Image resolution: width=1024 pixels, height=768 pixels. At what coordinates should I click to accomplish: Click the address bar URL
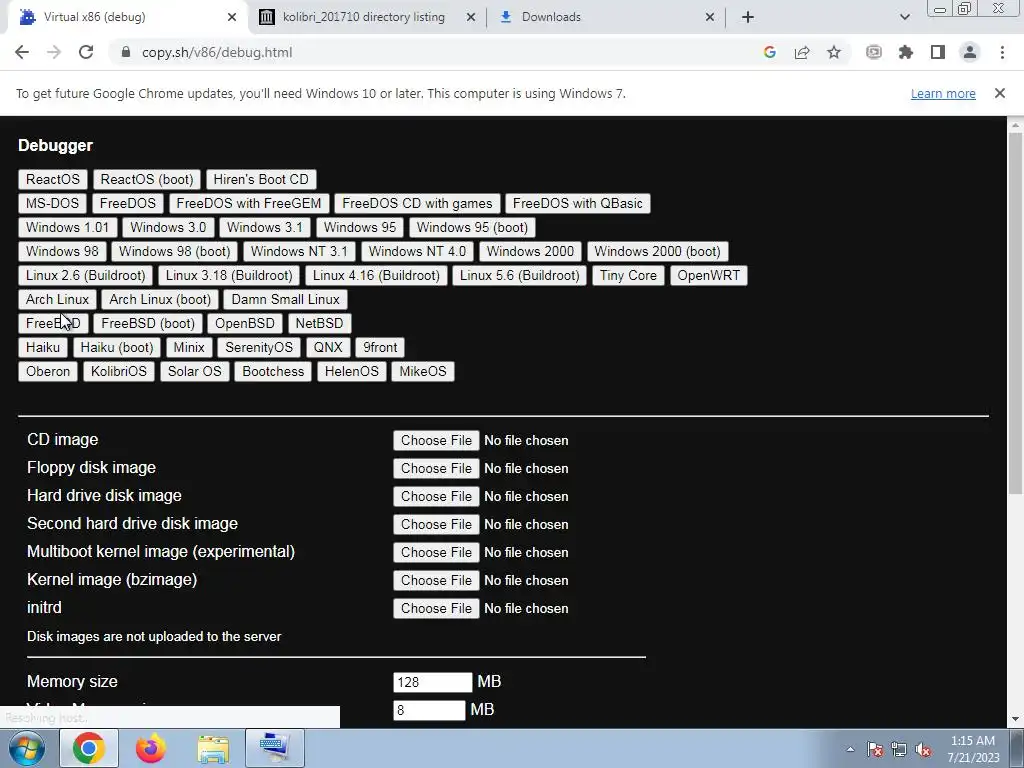click(217, 52)
